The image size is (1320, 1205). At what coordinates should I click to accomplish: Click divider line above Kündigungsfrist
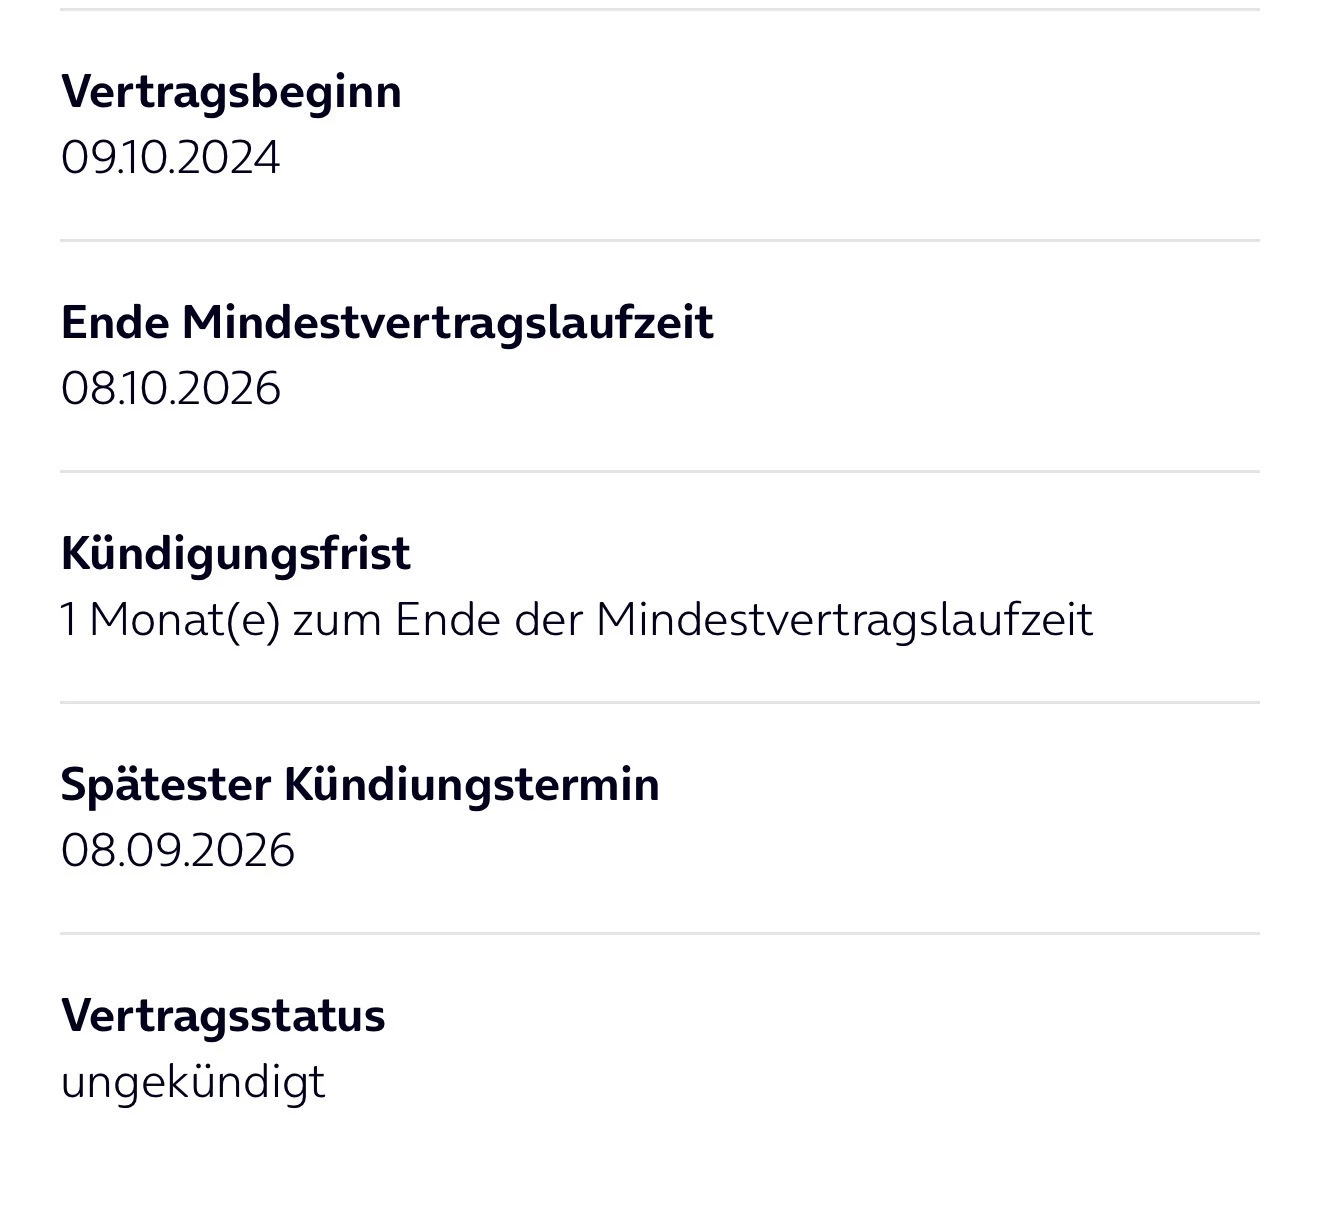pyautogui.click(x=660, y=472)
